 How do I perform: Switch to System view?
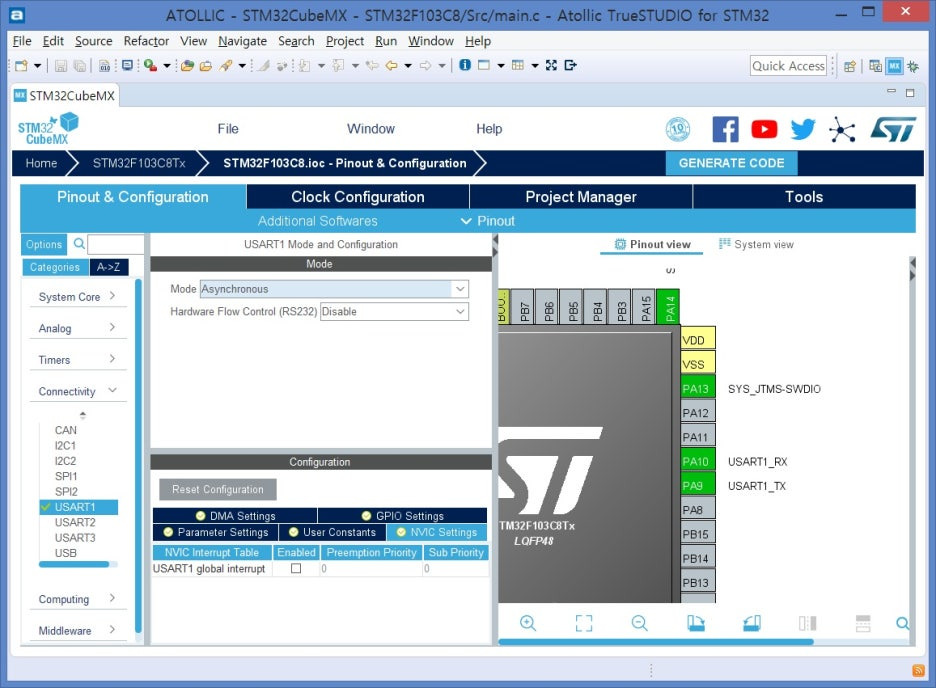756,244
